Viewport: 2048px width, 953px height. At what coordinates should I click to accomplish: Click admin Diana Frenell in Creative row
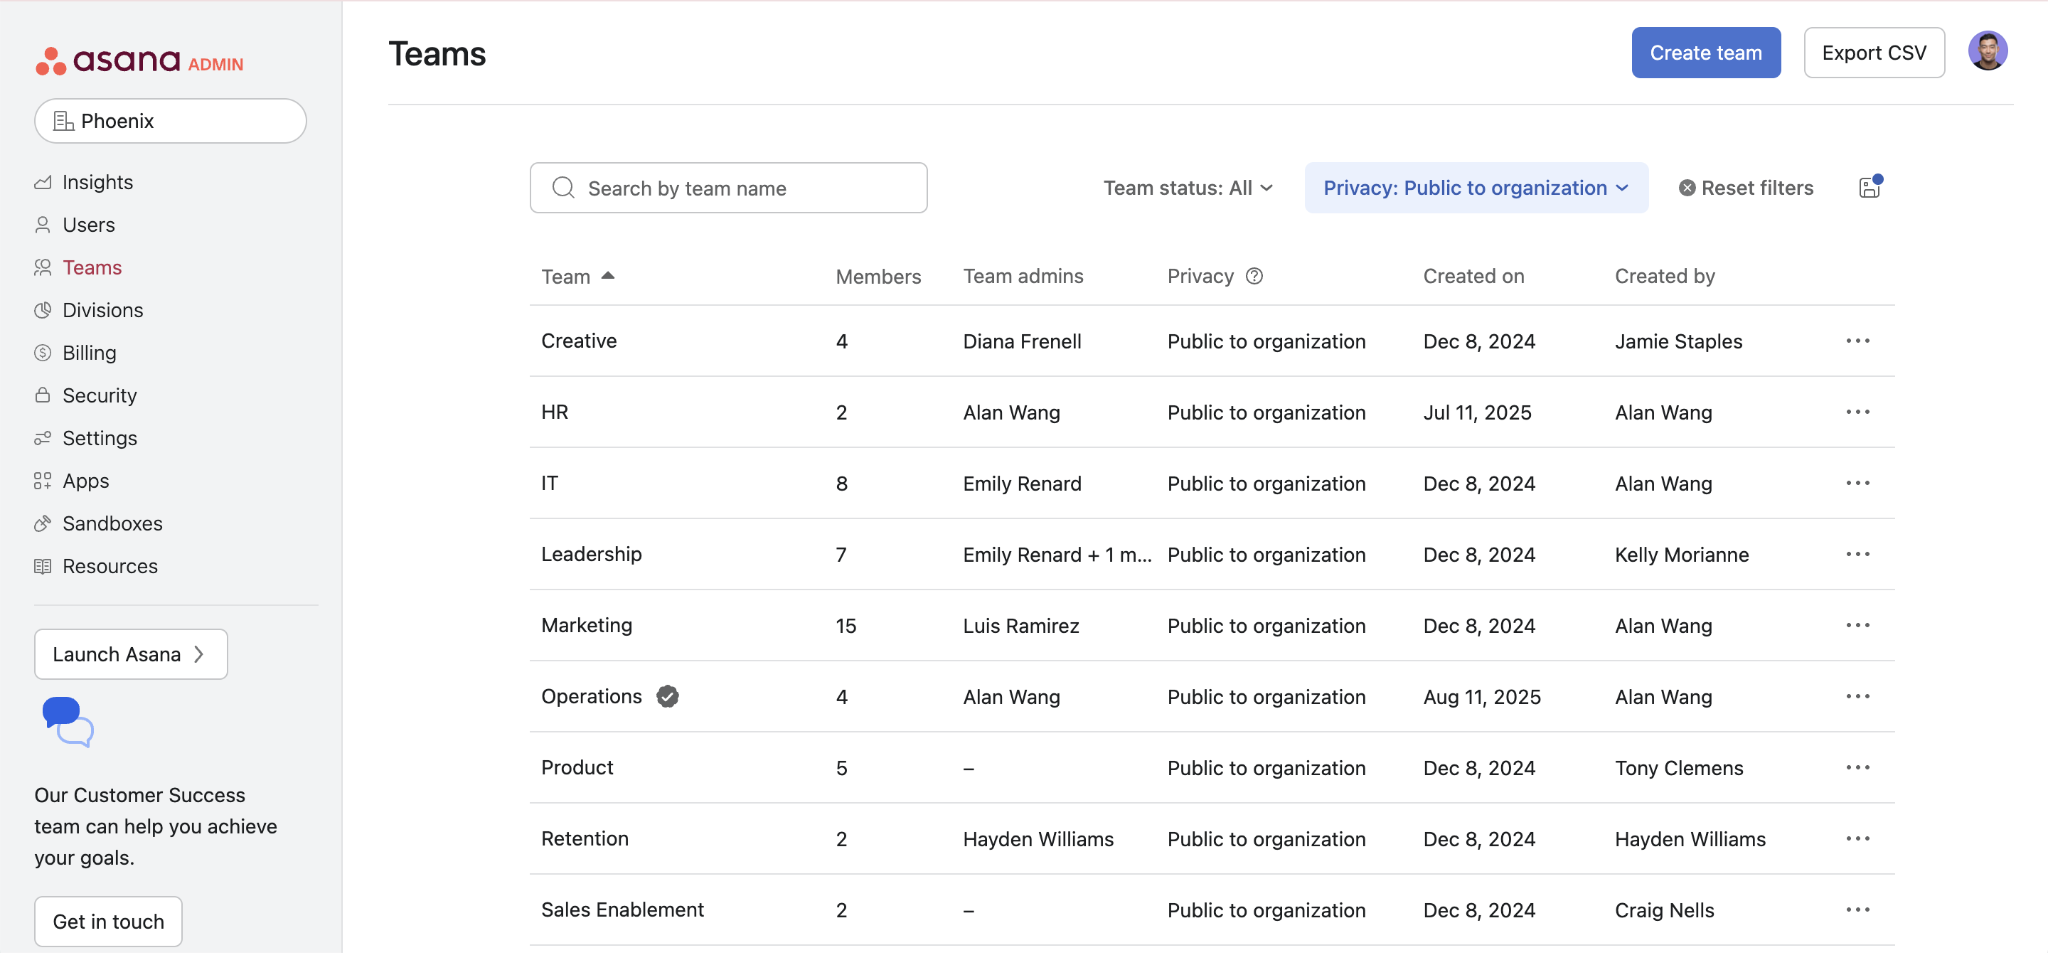pos(1022,341)
